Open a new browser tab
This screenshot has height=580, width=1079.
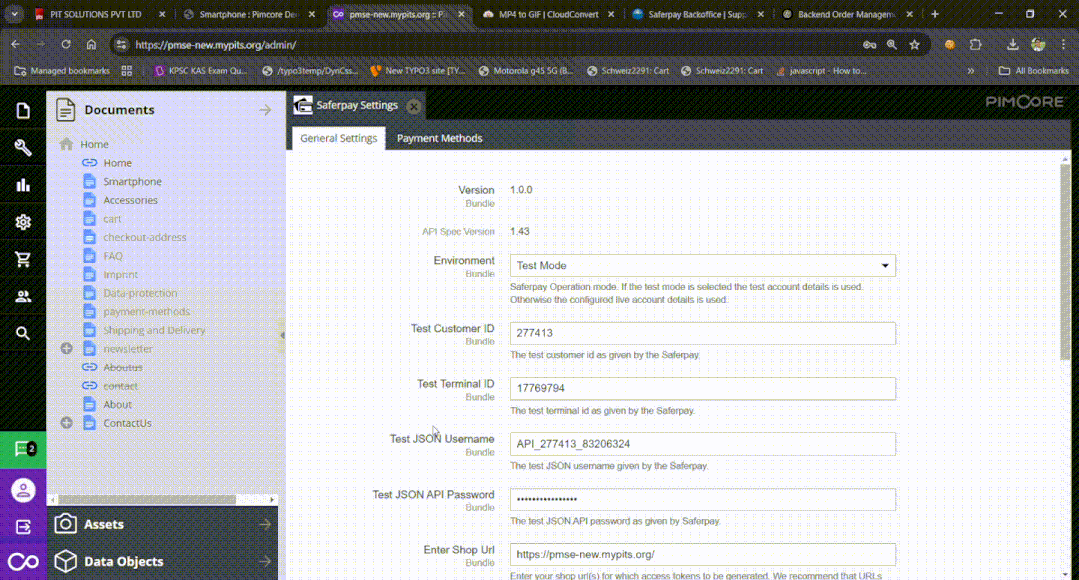pos(934,14)
